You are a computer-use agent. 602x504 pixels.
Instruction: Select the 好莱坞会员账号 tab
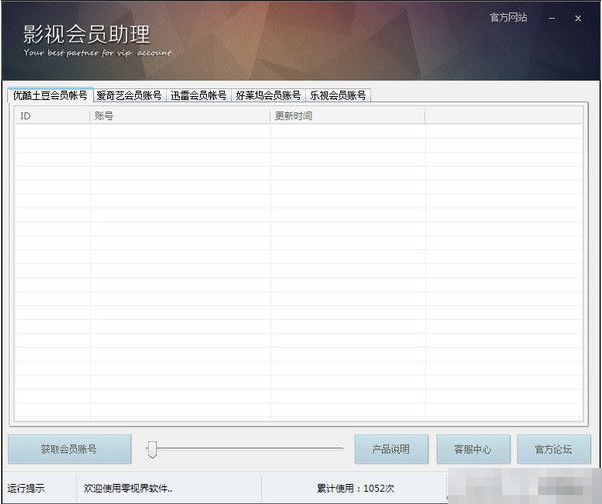tap(268, 96)
